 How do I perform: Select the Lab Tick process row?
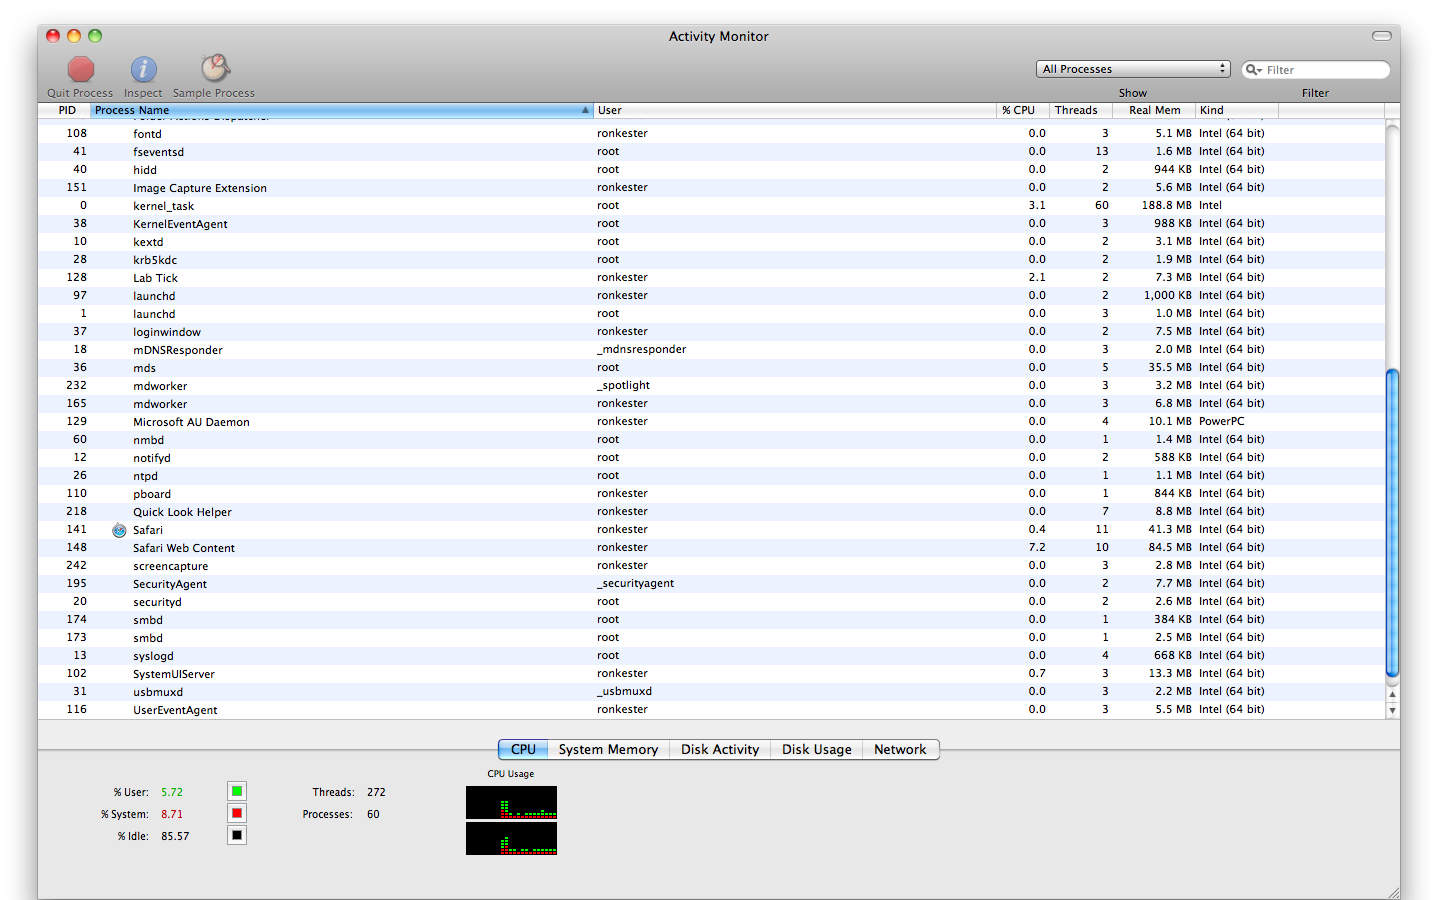(711, 277)
